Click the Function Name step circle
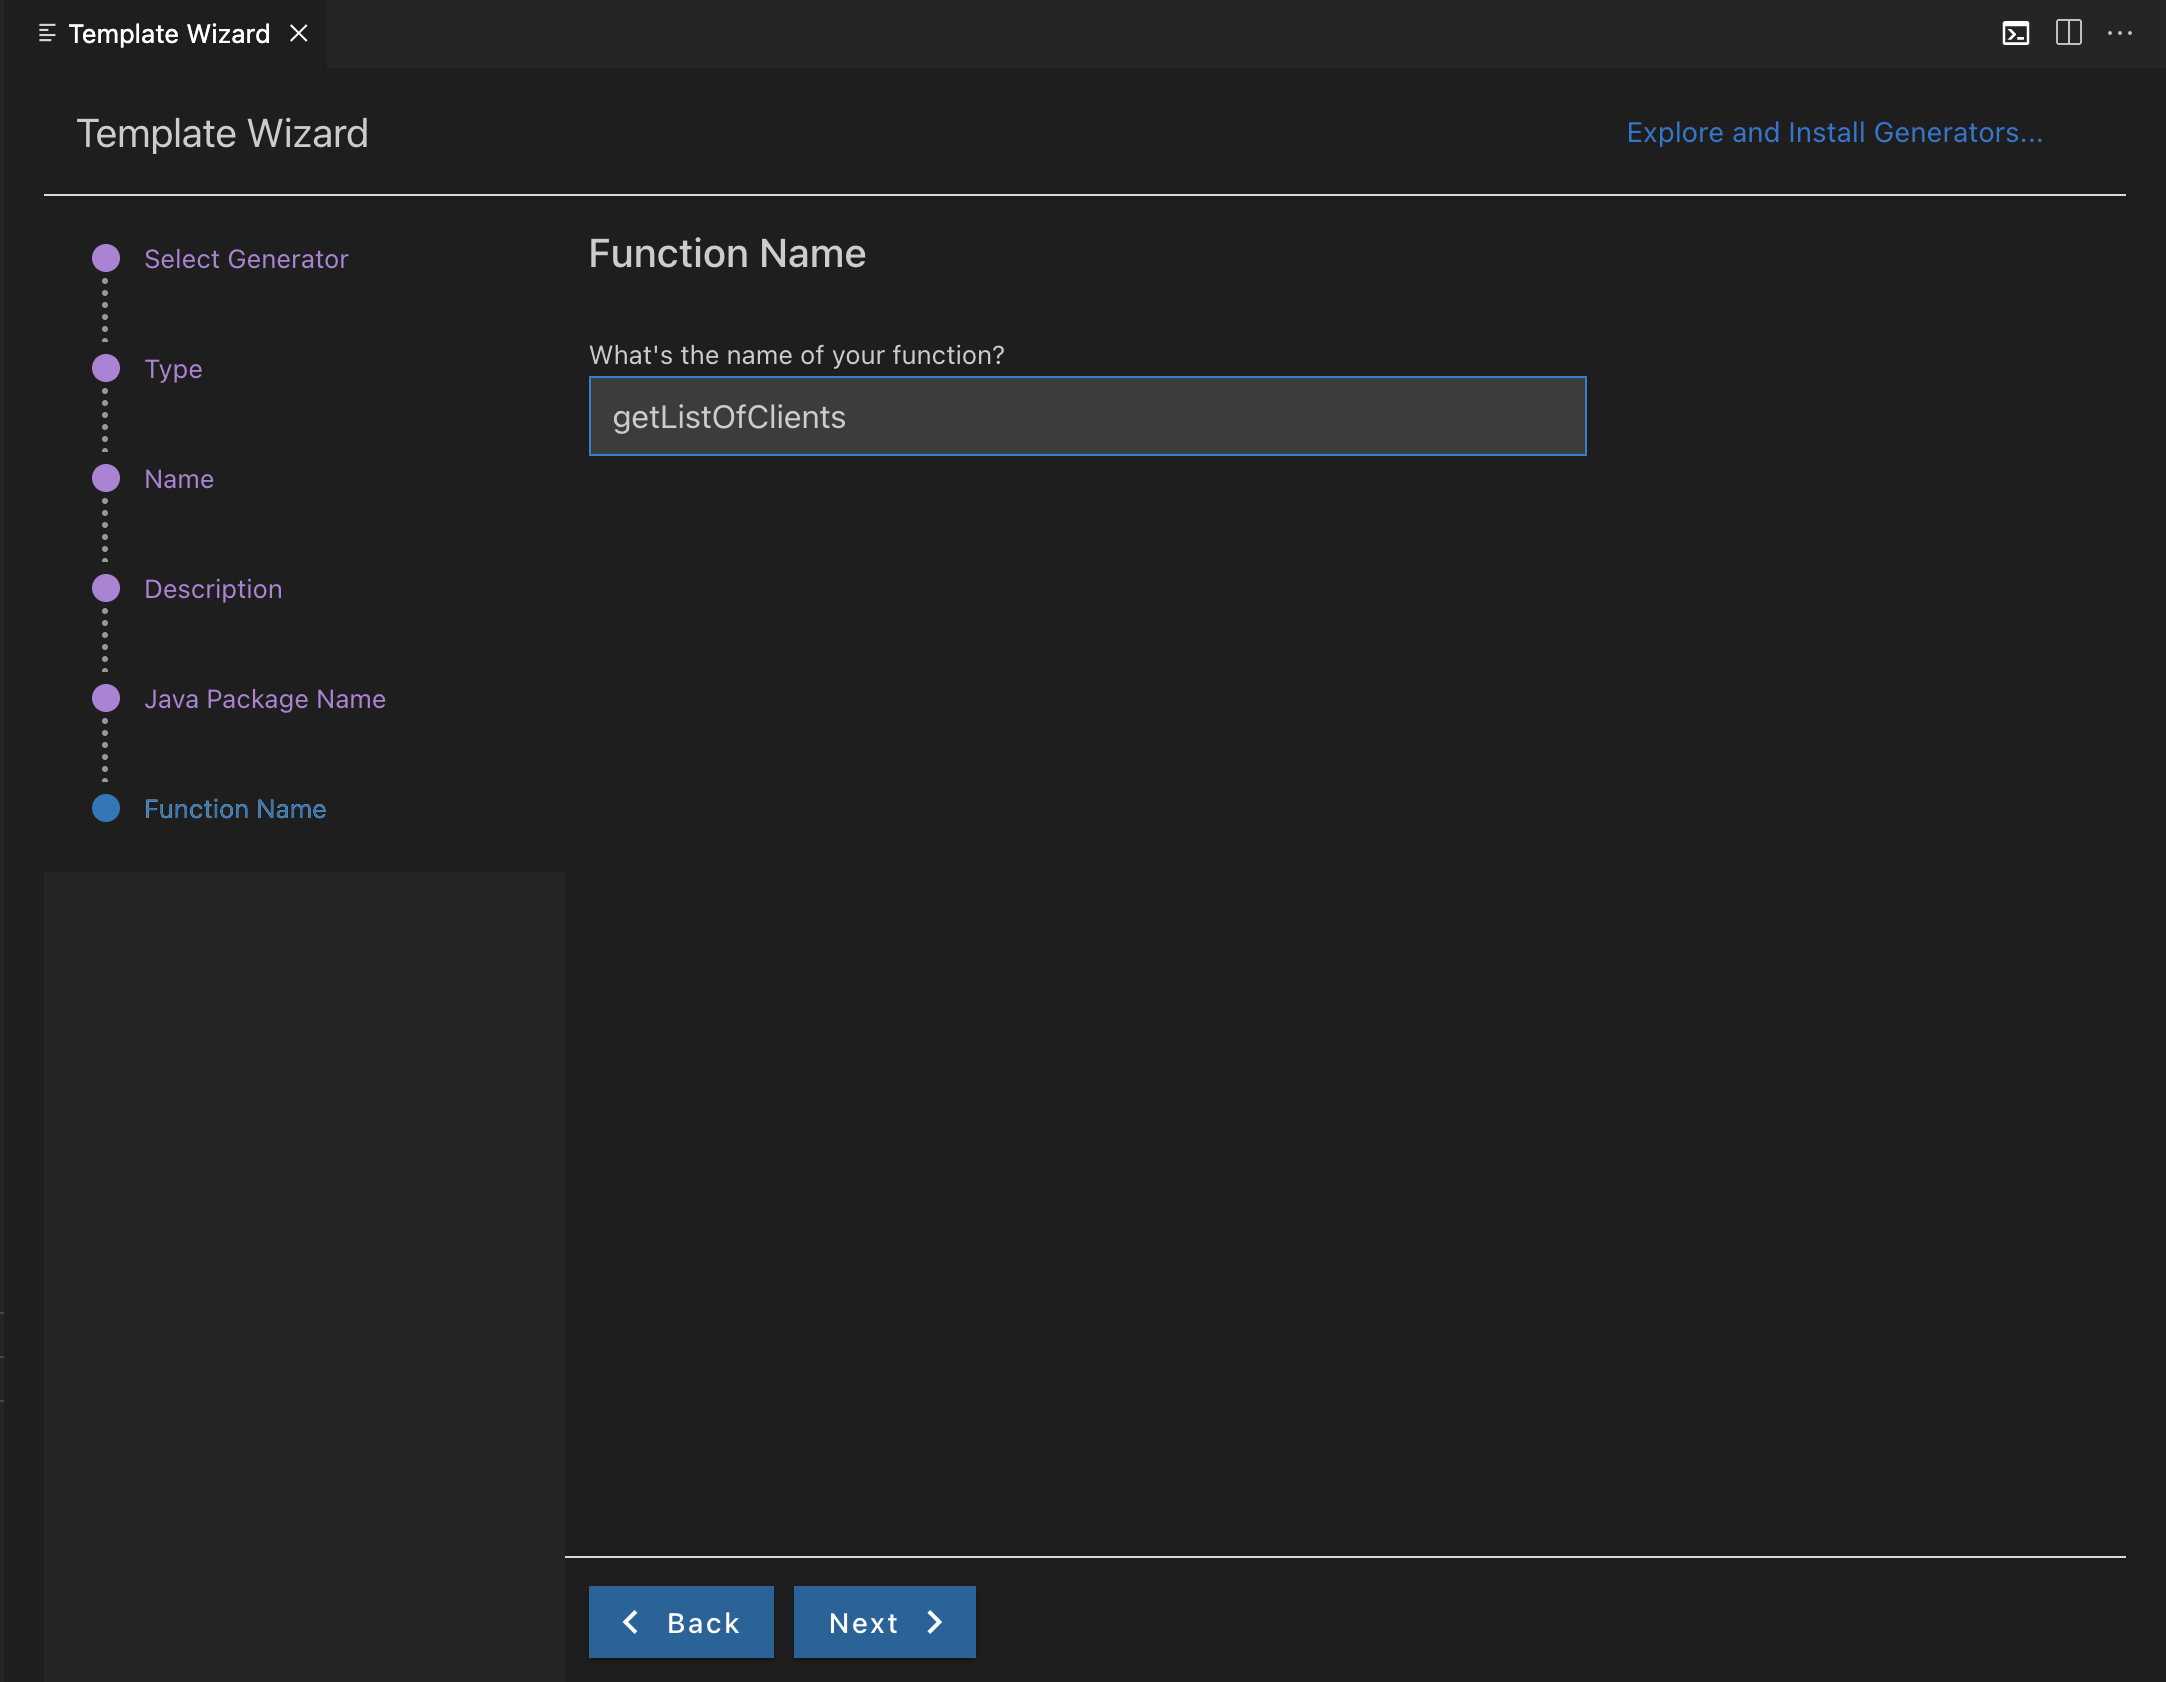 point(106,808)
